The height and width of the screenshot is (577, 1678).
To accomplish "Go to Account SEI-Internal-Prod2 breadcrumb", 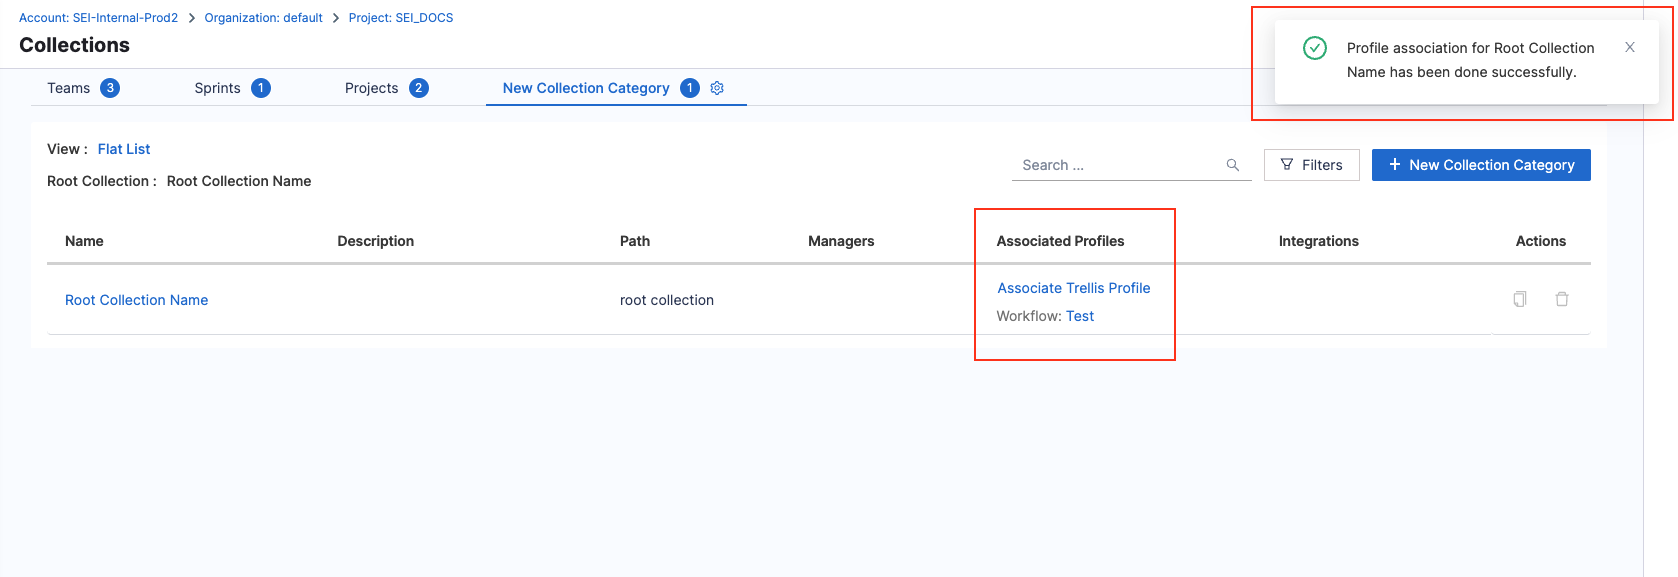I will pos(98,18).
